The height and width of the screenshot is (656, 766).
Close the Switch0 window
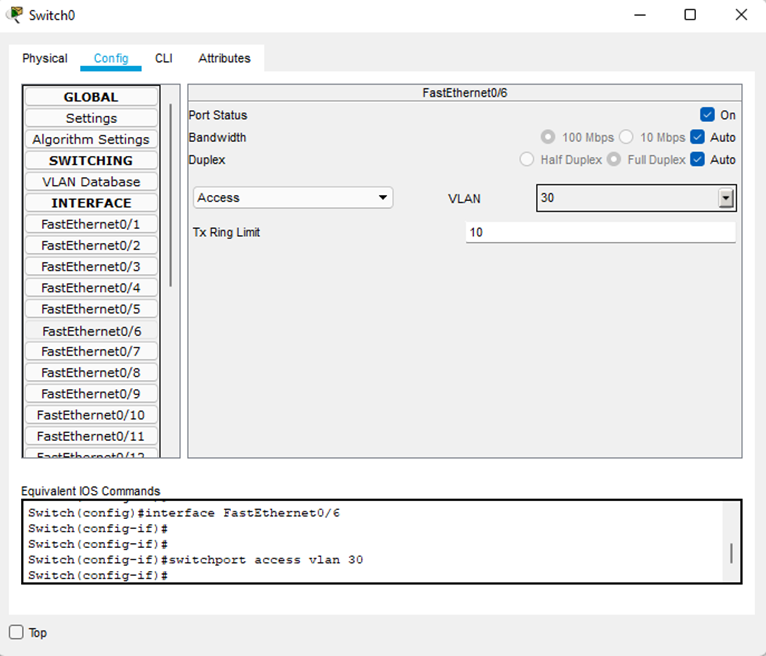coord(741,15)
